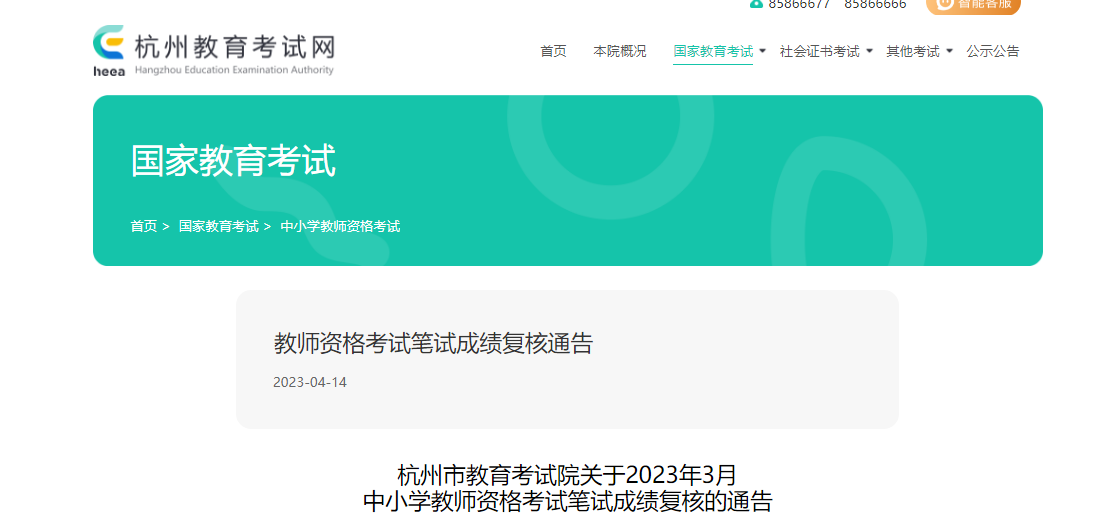This screenshot has width=1094, height=529.
Task: Click the 杭州教育考试网 site title
Action: pos(234,47)
